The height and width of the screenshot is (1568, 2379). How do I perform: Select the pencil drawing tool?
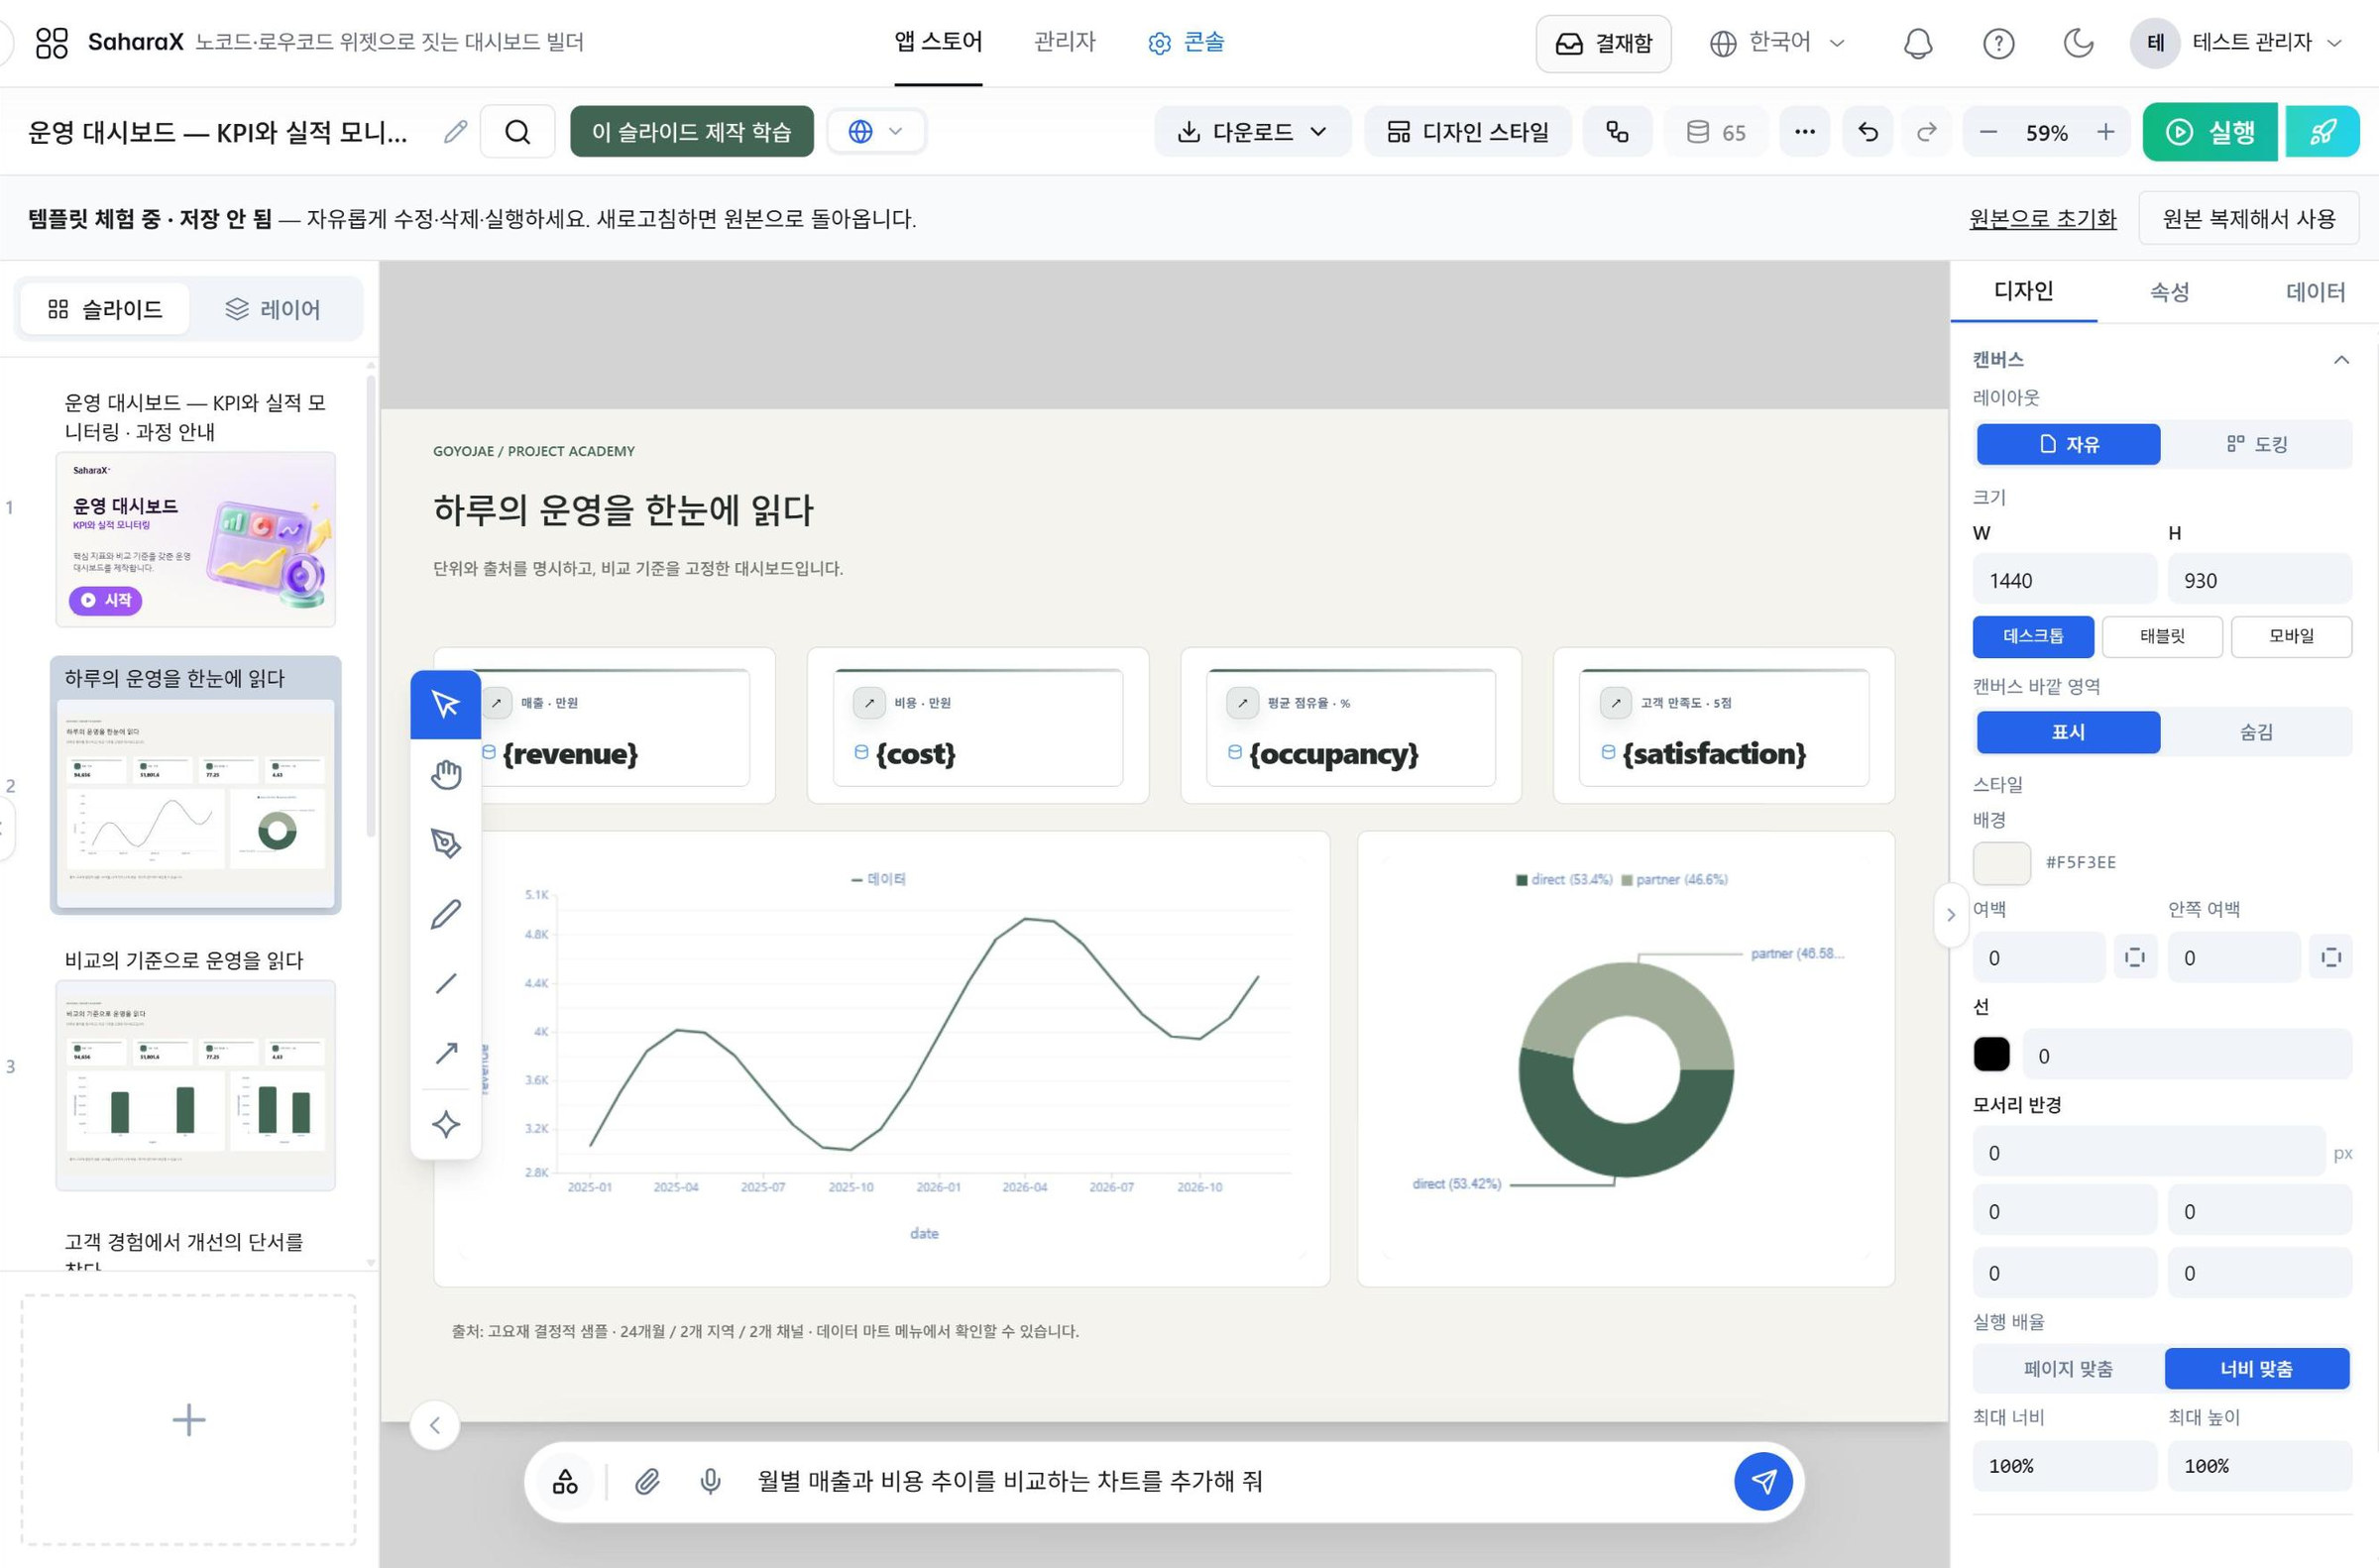pyautogui.click(x=445, y=914)
